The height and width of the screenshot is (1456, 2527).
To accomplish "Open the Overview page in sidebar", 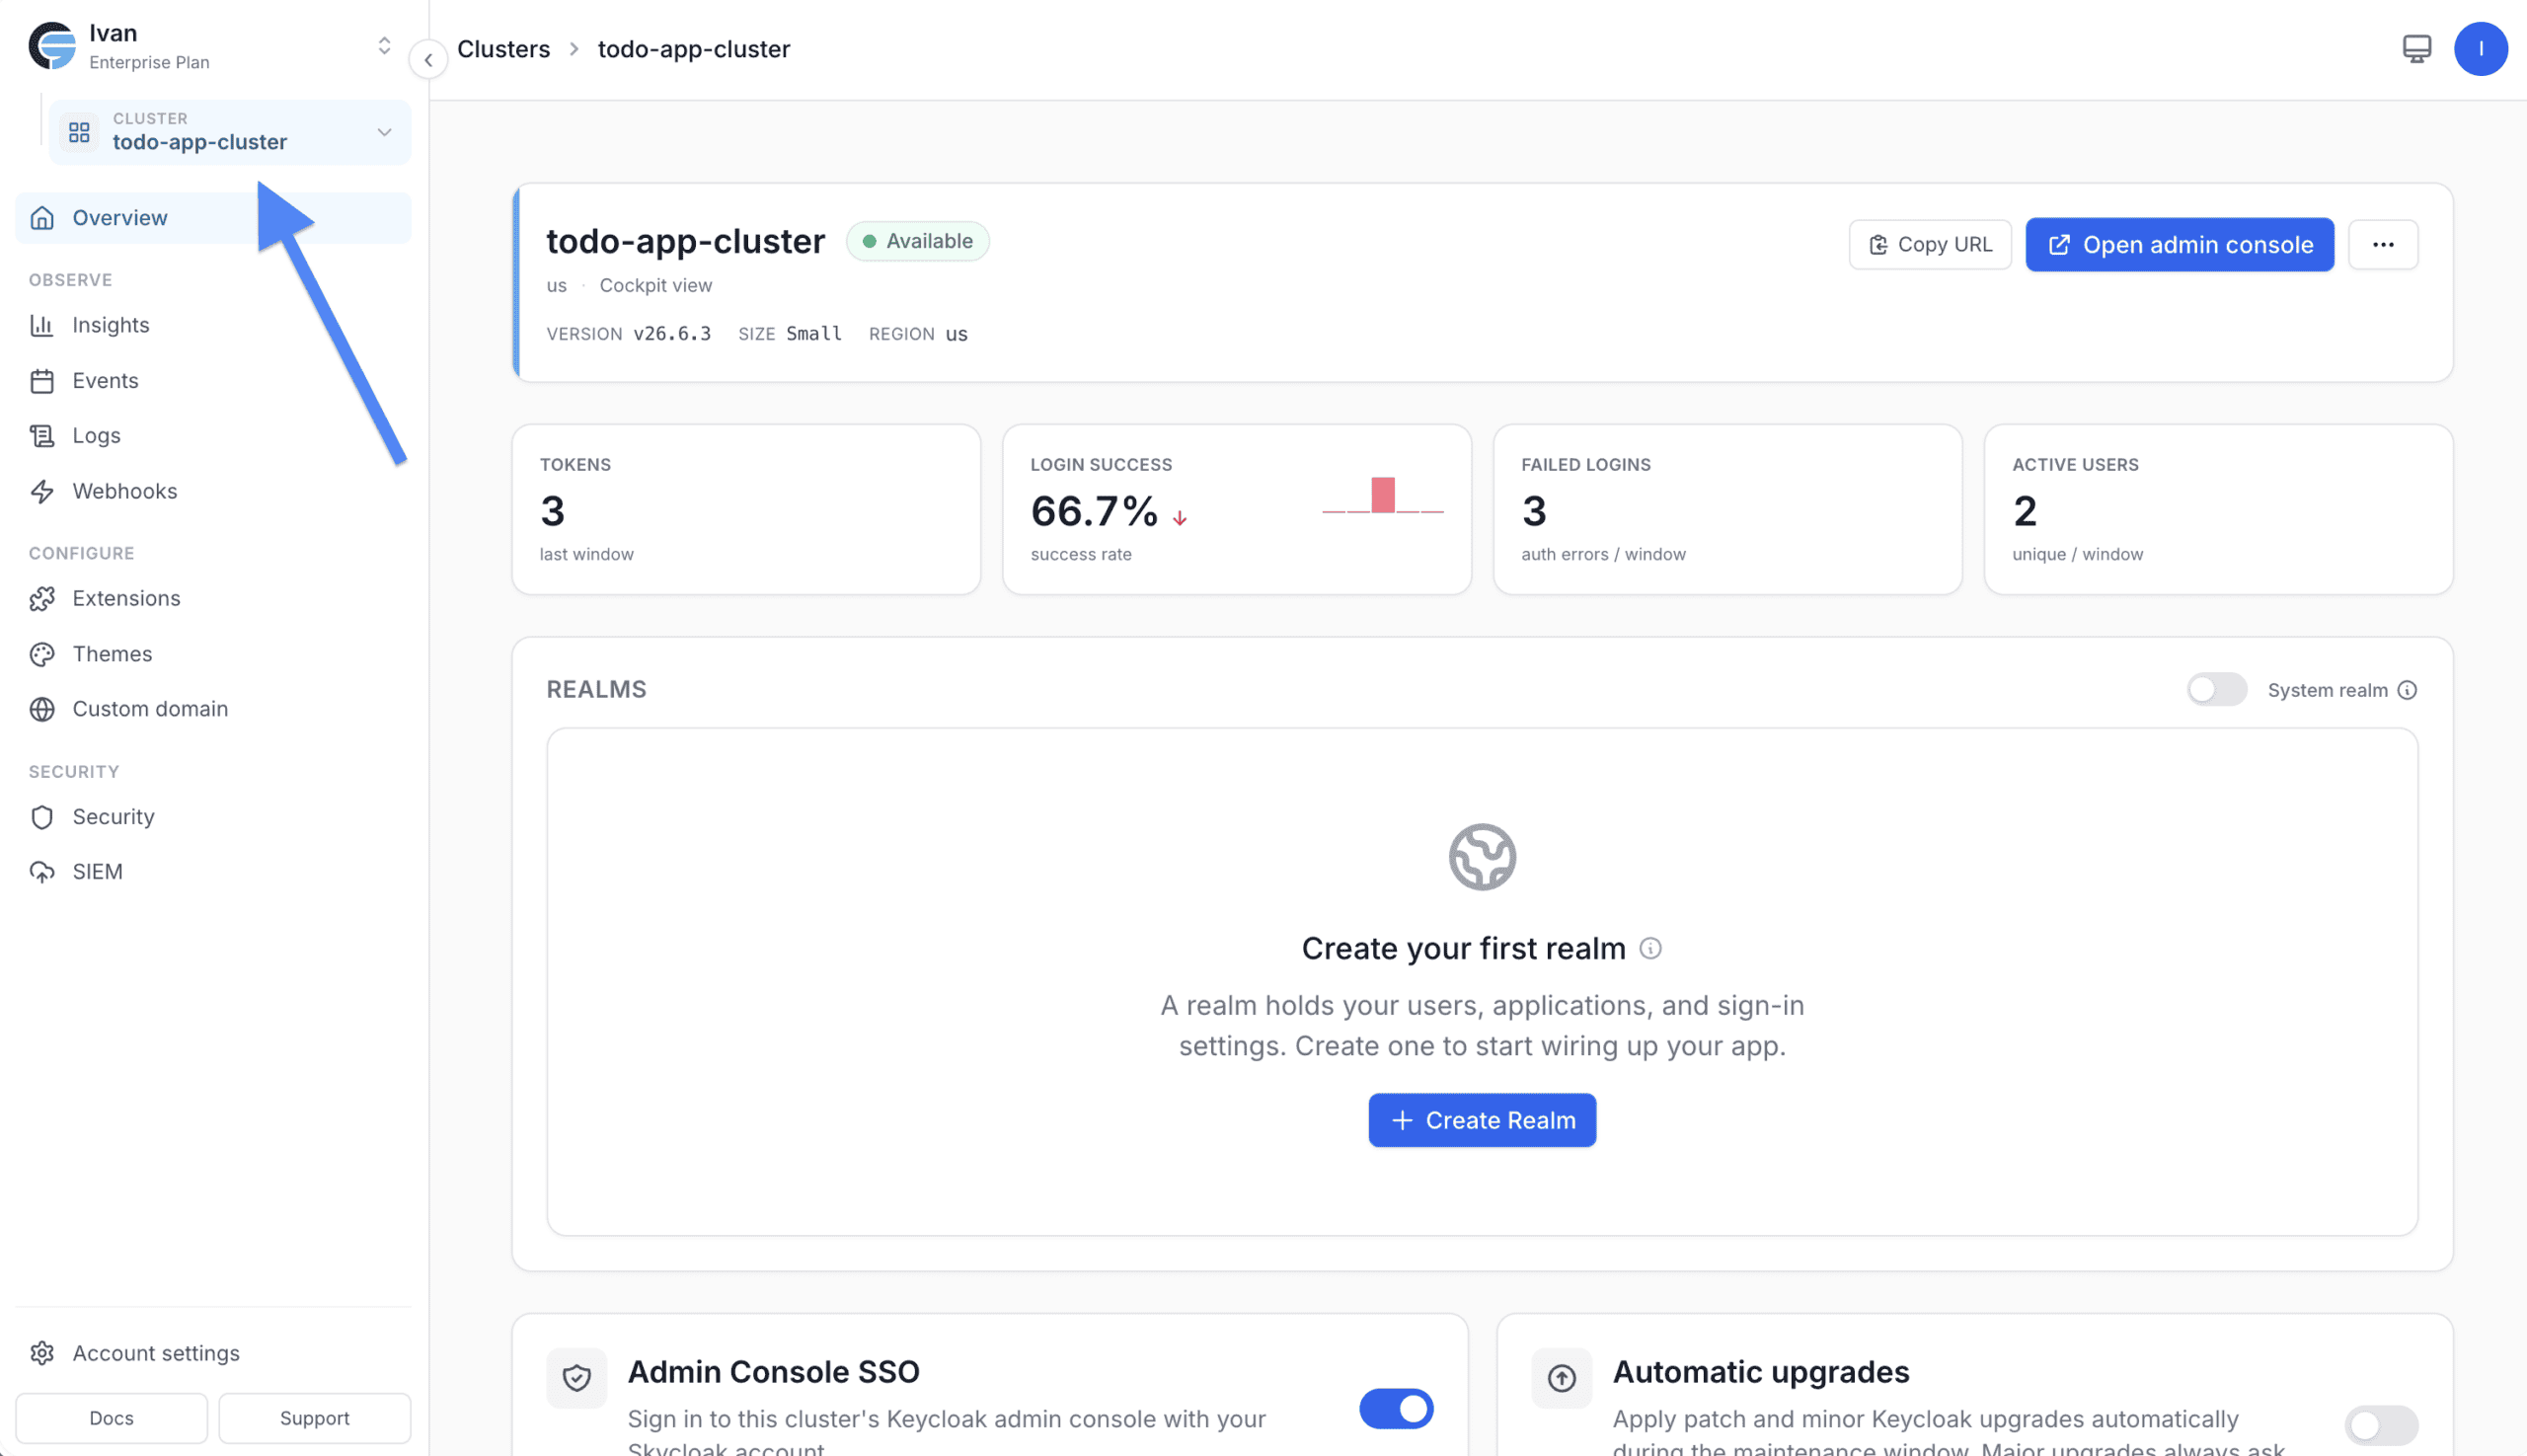I will [x=212, y=217].
